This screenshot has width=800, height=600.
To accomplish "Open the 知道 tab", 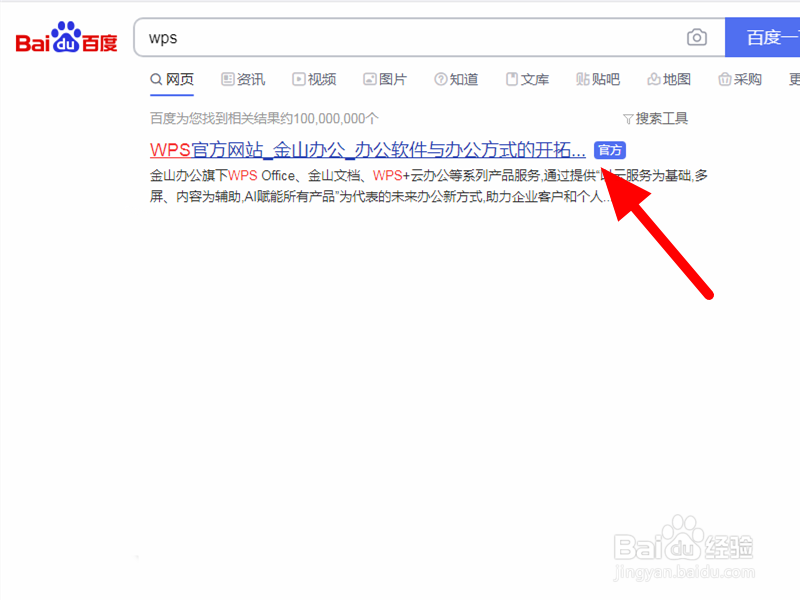I will point(456,80).
